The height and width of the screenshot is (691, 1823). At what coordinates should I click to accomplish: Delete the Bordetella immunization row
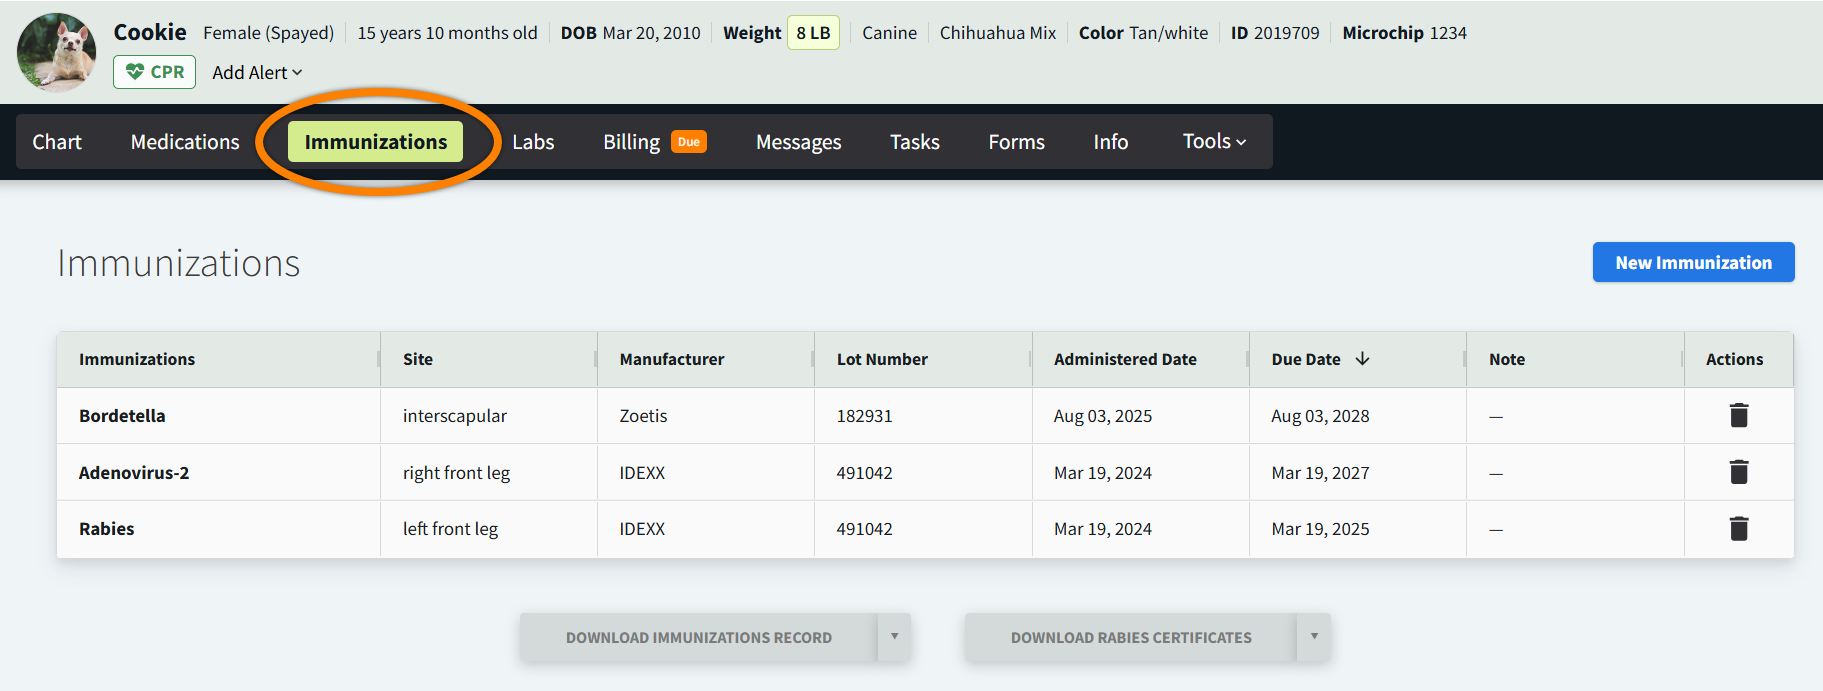tap(1738, 416)
